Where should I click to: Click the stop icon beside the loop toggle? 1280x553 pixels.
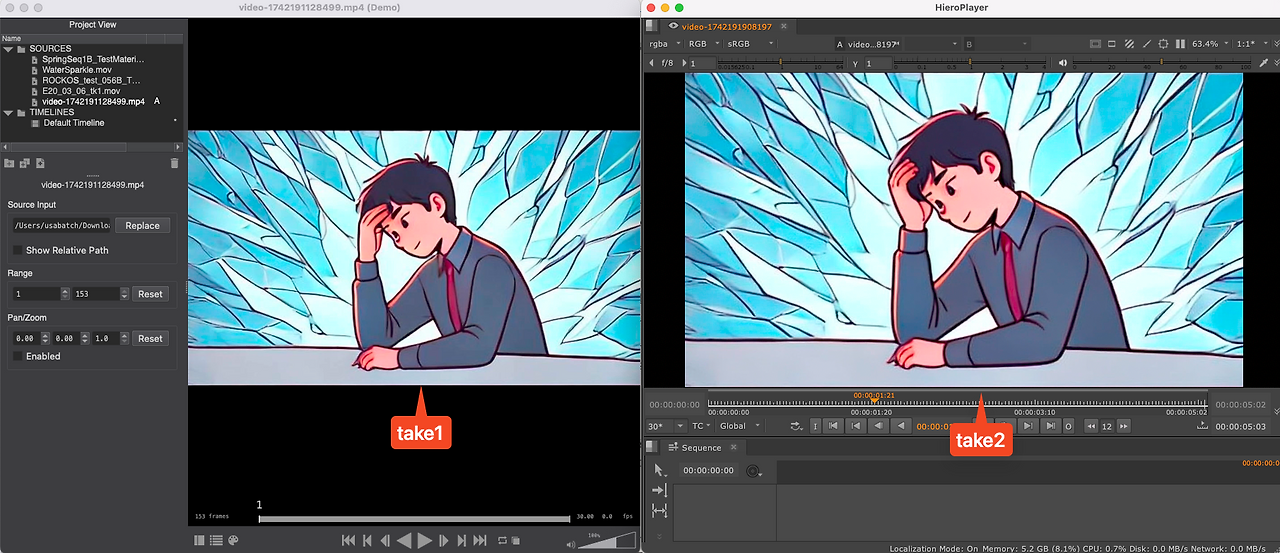515,540
